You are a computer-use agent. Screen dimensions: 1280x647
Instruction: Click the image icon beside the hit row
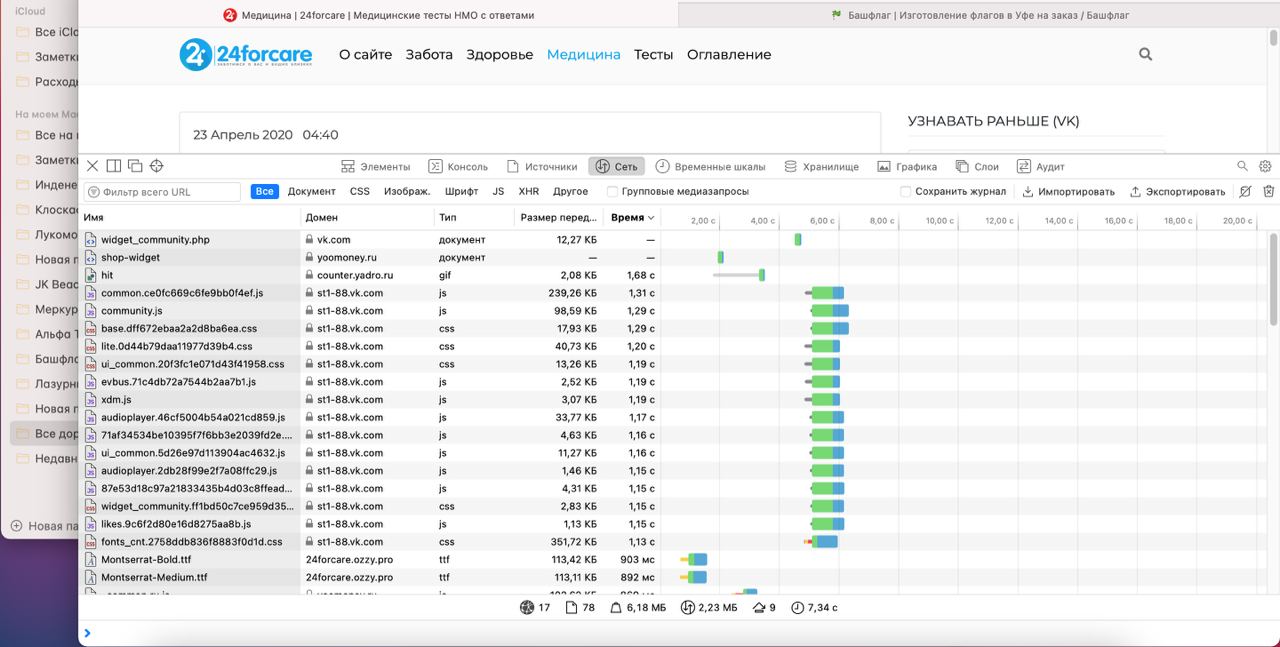90,275
